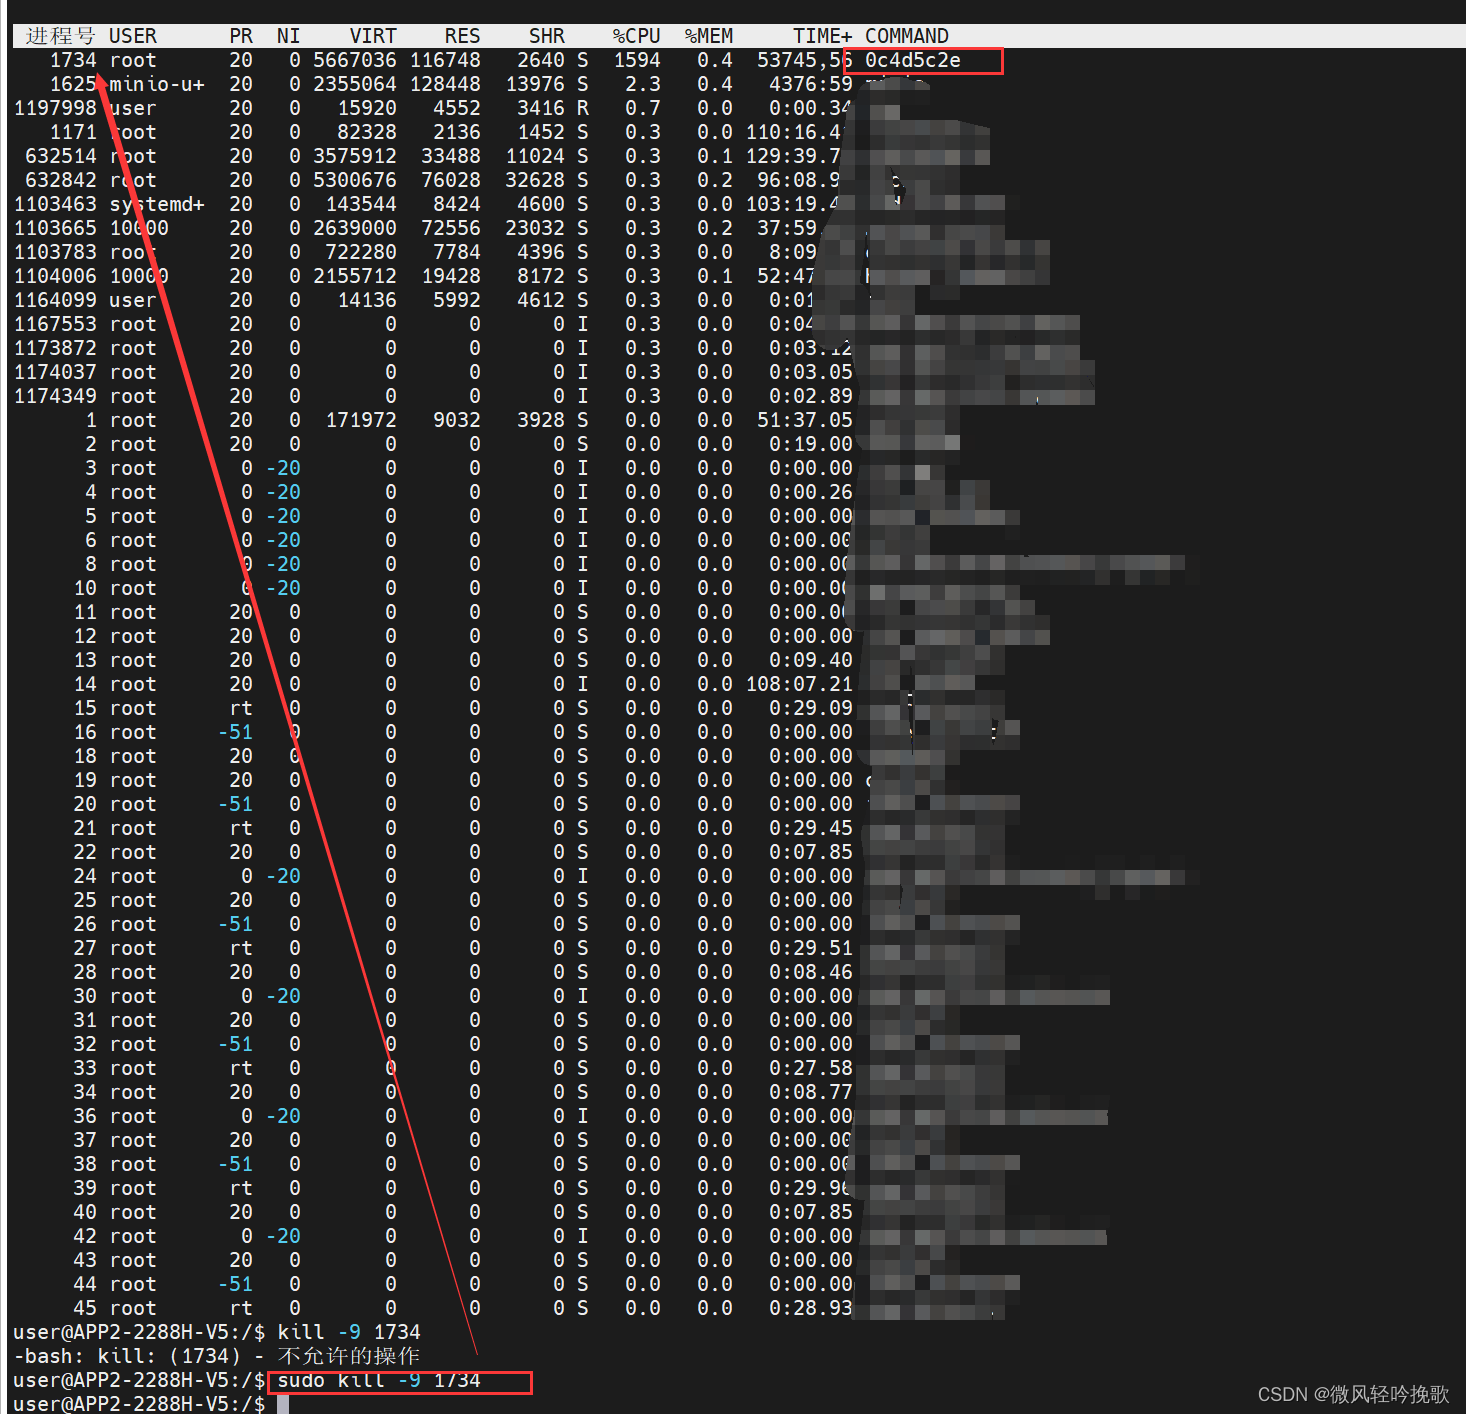Select process ID 1625

coord(73,84)
